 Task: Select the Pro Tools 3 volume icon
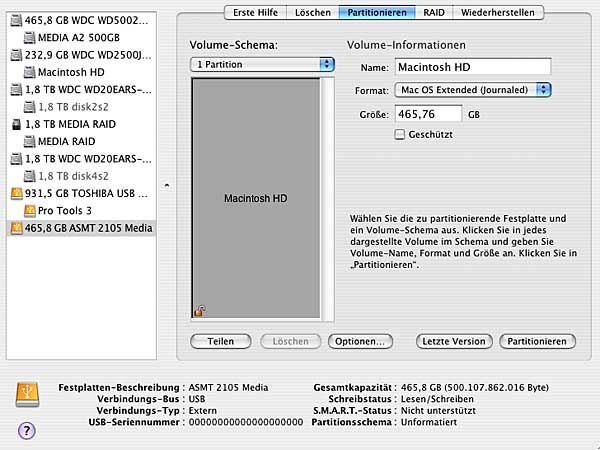(x=28, y=211)
